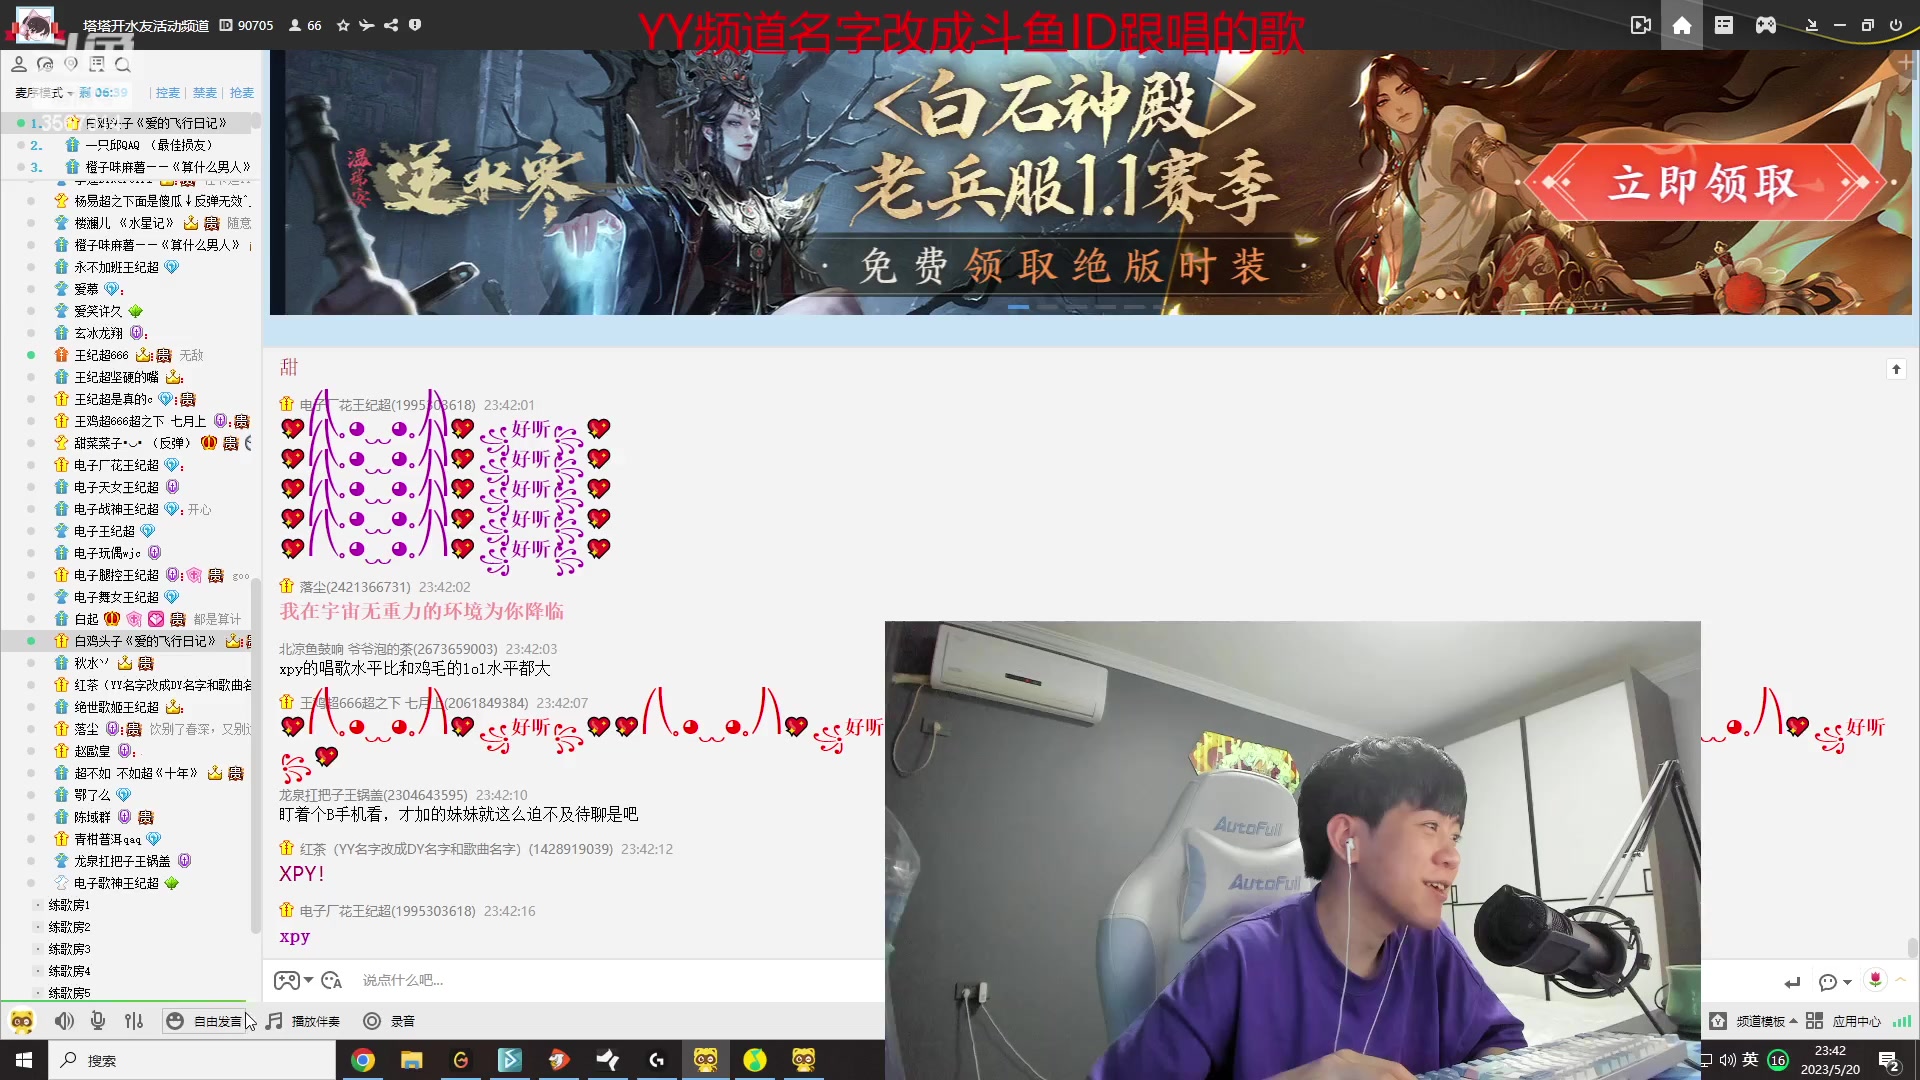Click the star icon to favorite the channel
This screenshot has width=1920, height=1080.
(x=343, y=25)
